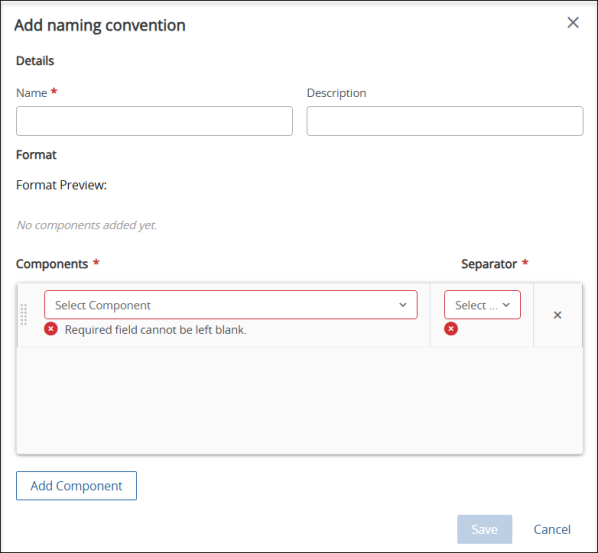Viewport: 598px width, 553px height.
Task: Remove the component row with X icon
Action: pyautogui.click(x=558, y=315)
